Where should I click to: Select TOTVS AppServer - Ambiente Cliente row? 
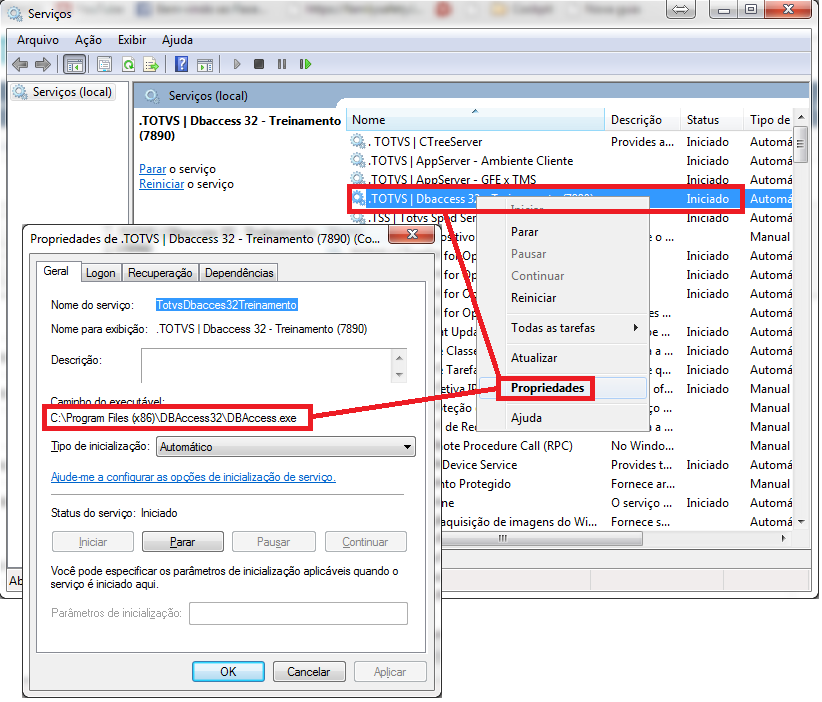570,160
